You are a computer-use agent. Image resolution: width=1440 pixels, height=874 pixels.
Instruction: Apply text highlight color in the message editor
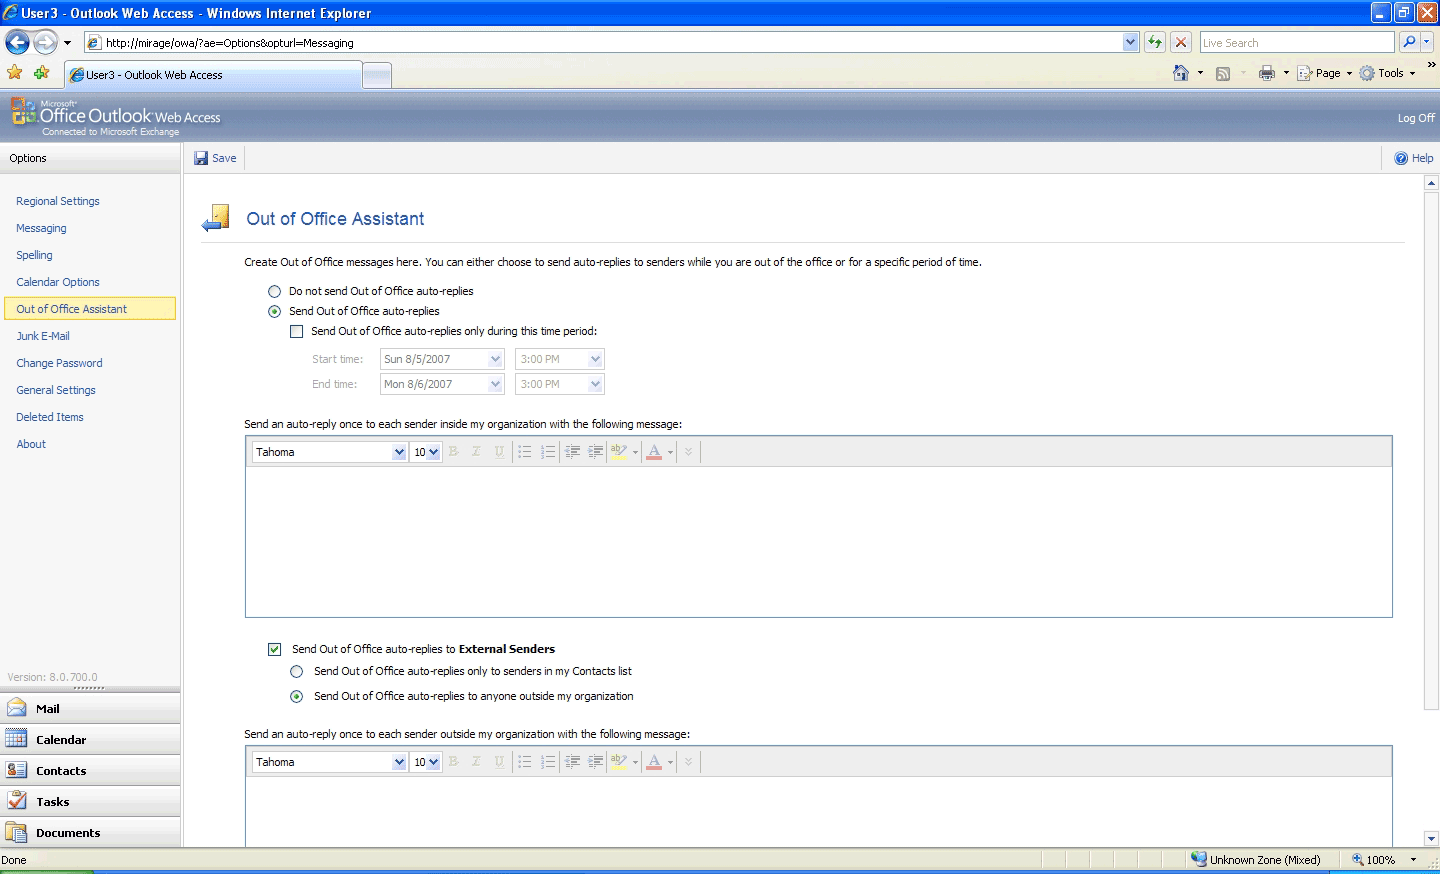point(621,451)
